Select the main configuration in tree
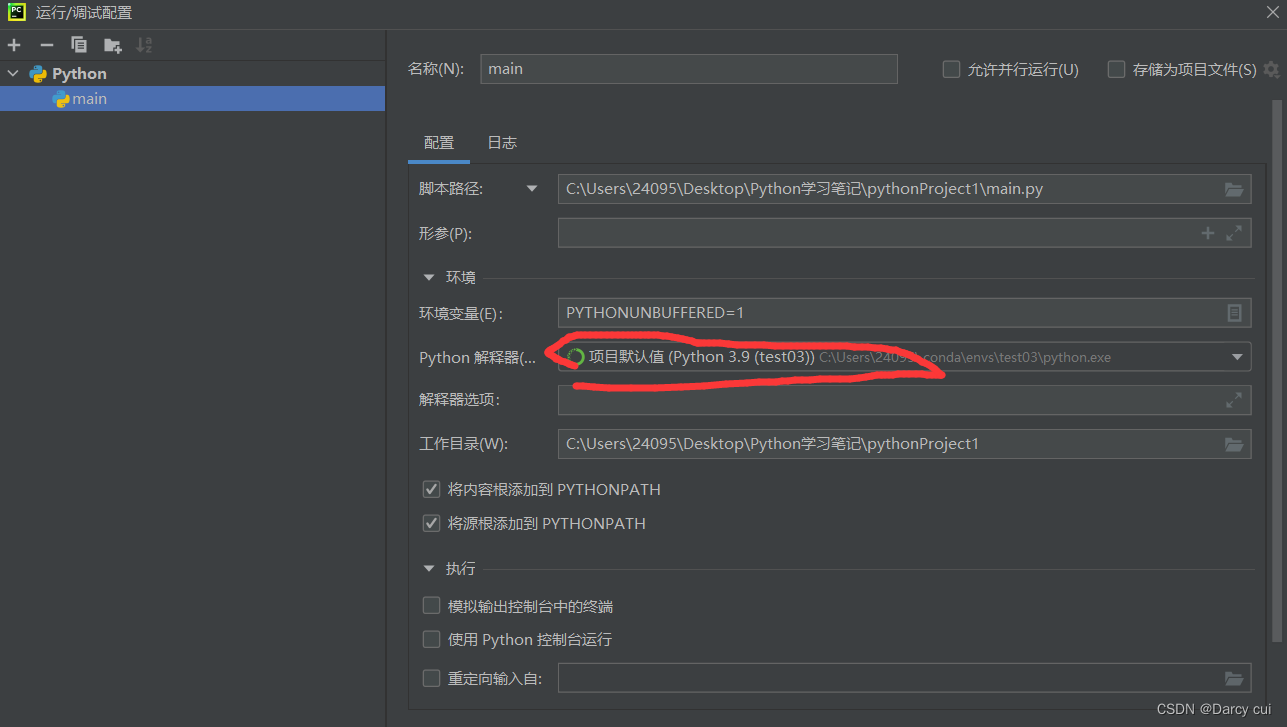The height and width of the screenshot is (727, 1287). click(x=89, y=99)
